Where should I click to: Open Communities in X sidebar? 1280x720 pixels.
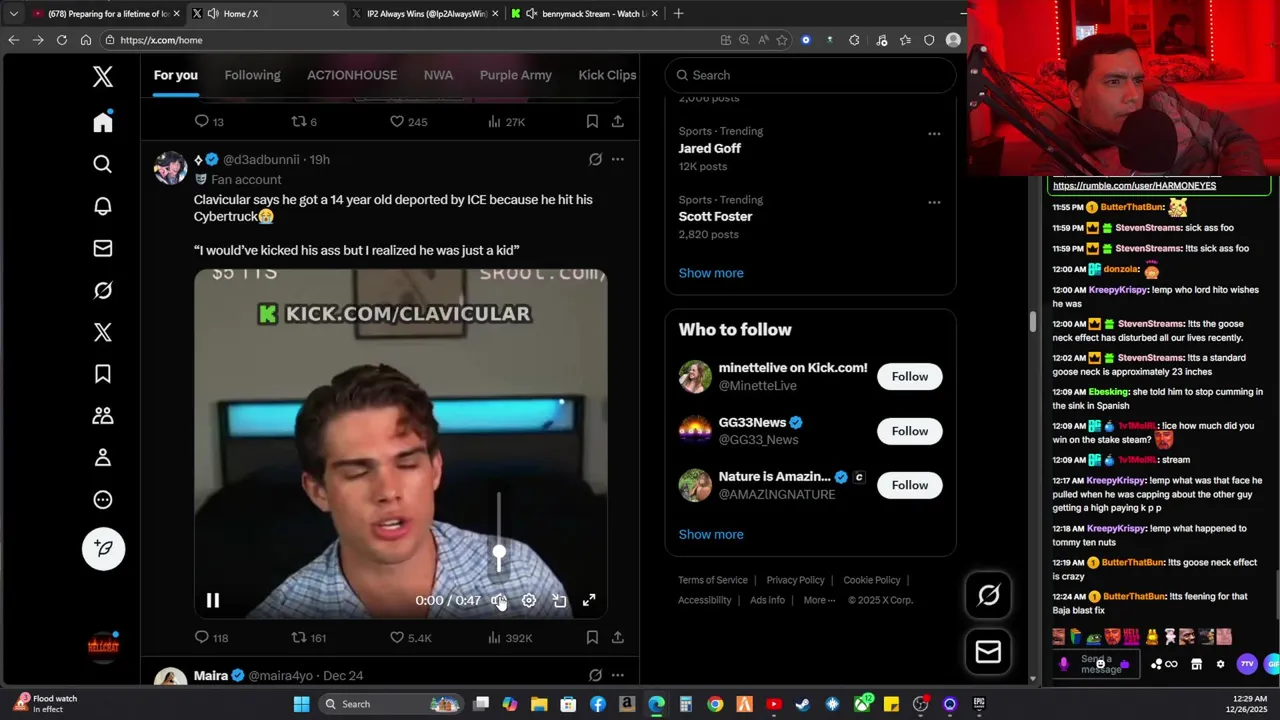coord(103,416)
